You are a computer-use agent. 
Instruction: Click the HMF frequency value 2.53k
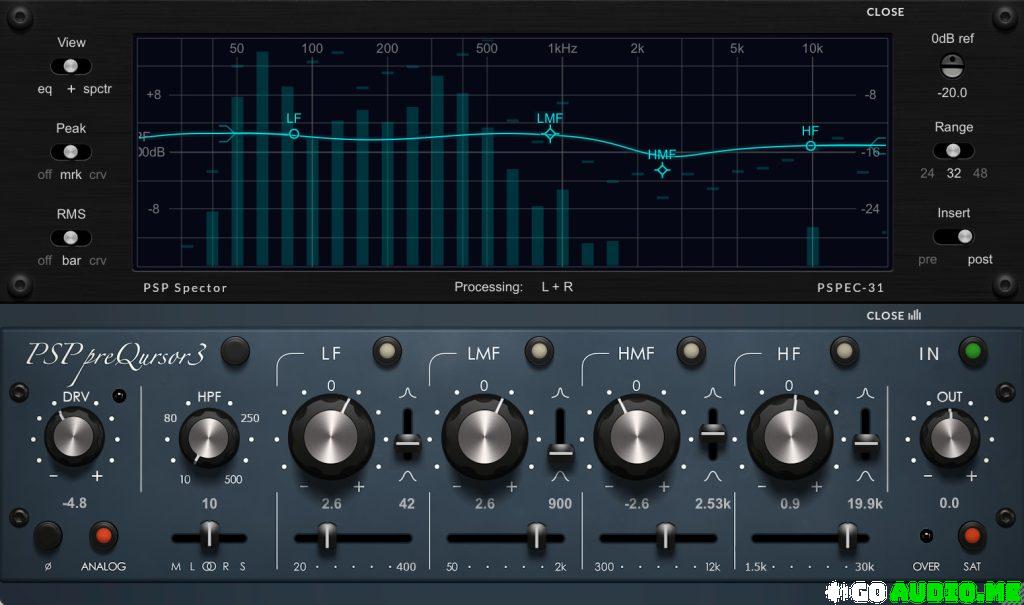click(x=712, y=504)
